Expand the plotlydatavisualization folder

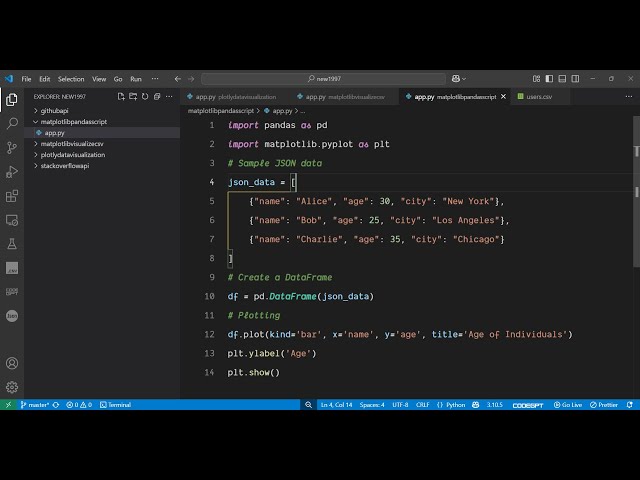[x=73, y=155]
